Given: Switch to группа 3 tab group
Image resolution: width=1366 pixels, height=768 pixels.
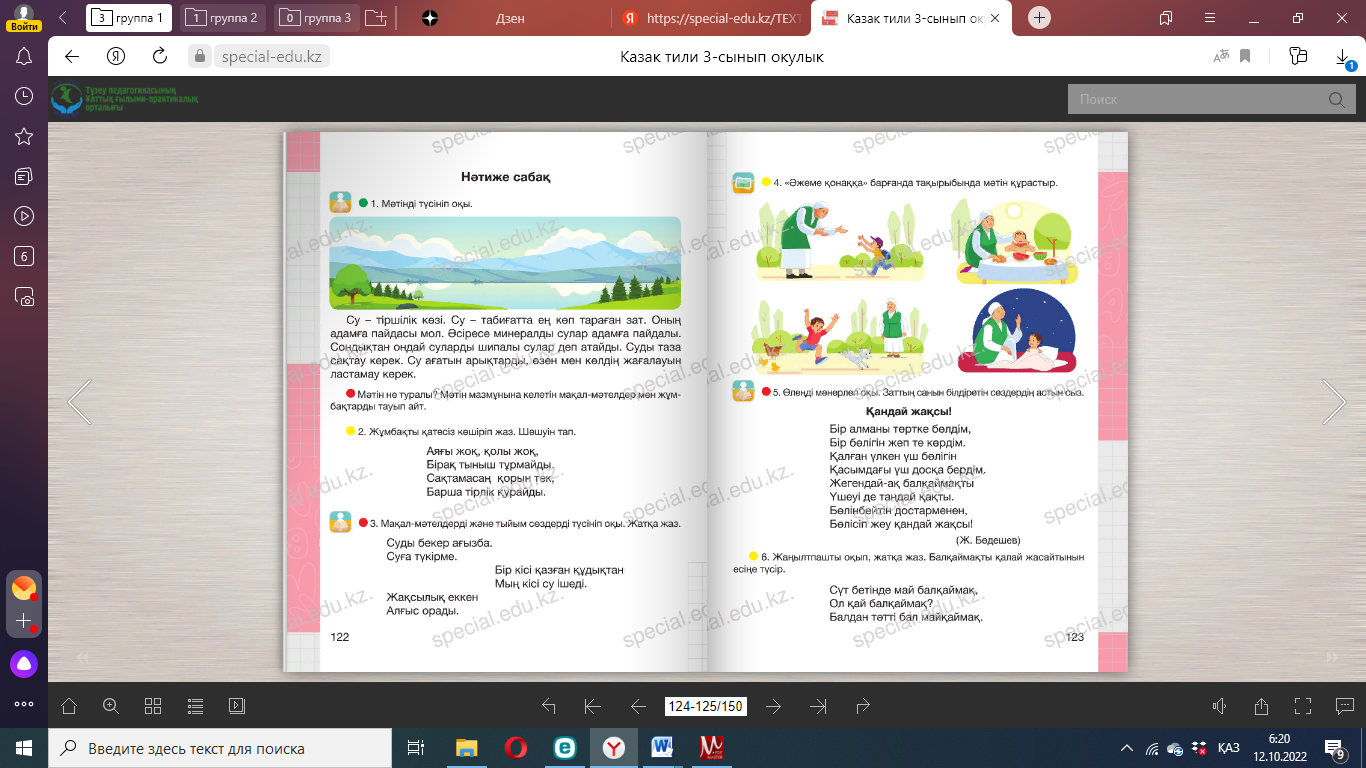Looking at the screenshot, I should tap(317, 18).
